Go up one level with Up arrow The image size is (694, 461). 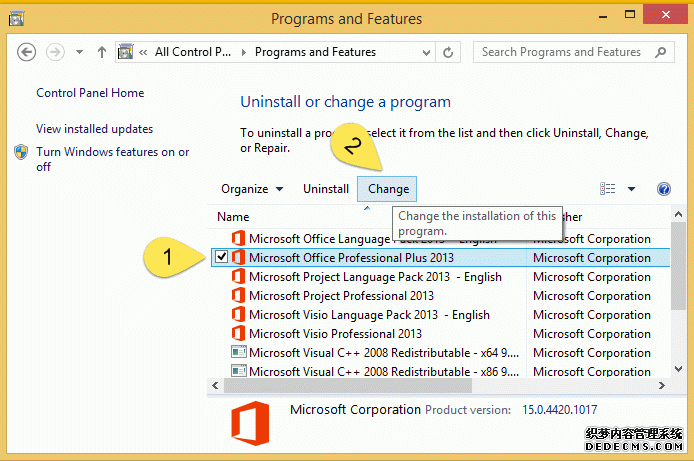(x=102, y=52)
